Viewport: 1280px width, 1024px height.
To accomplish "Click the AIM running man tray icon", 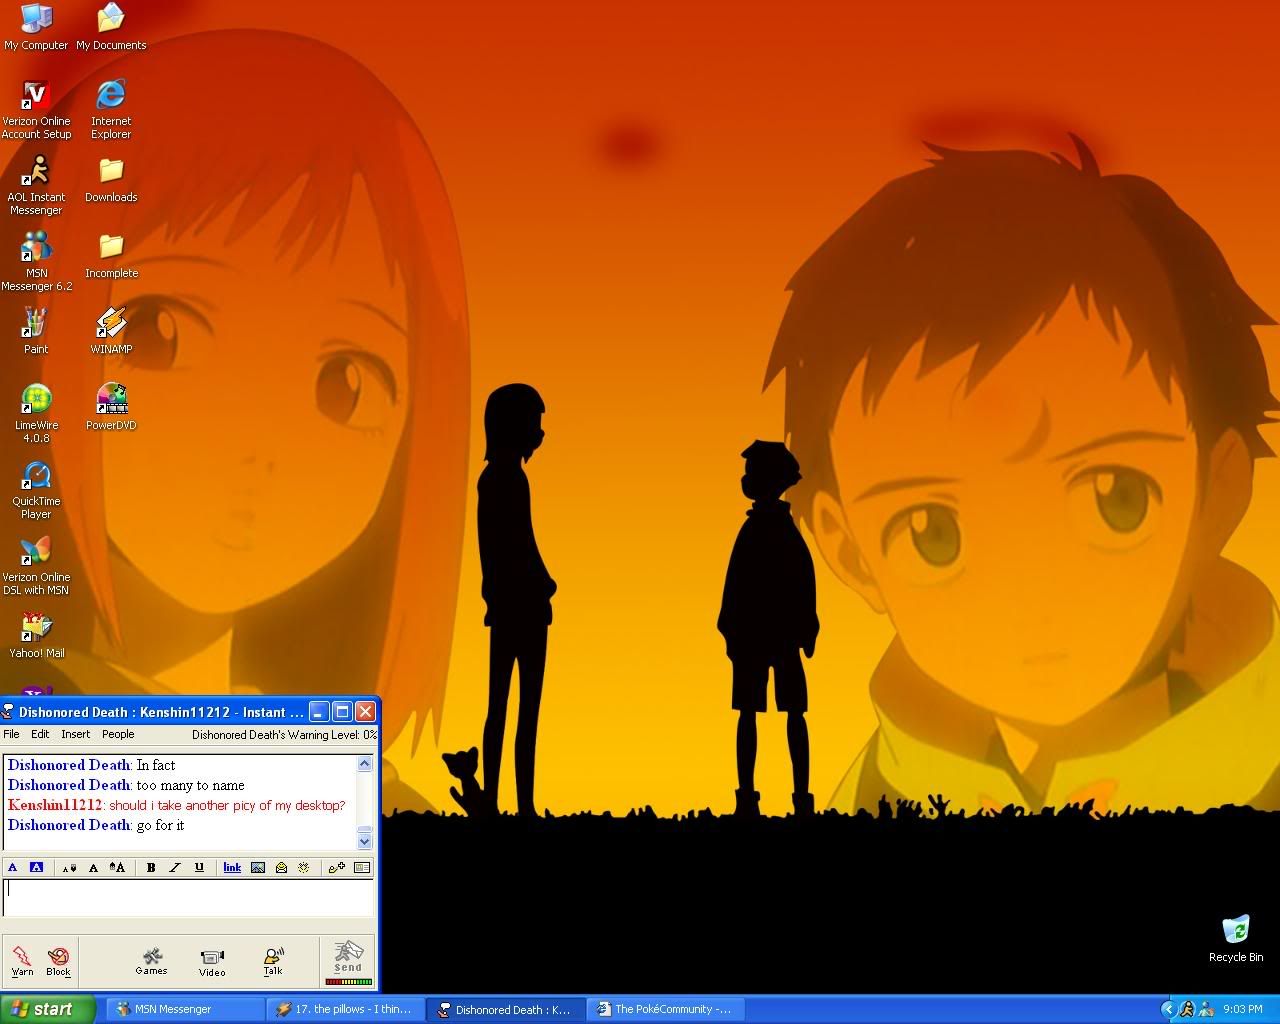I will pyautogui.click(x=1187, y=1009).
